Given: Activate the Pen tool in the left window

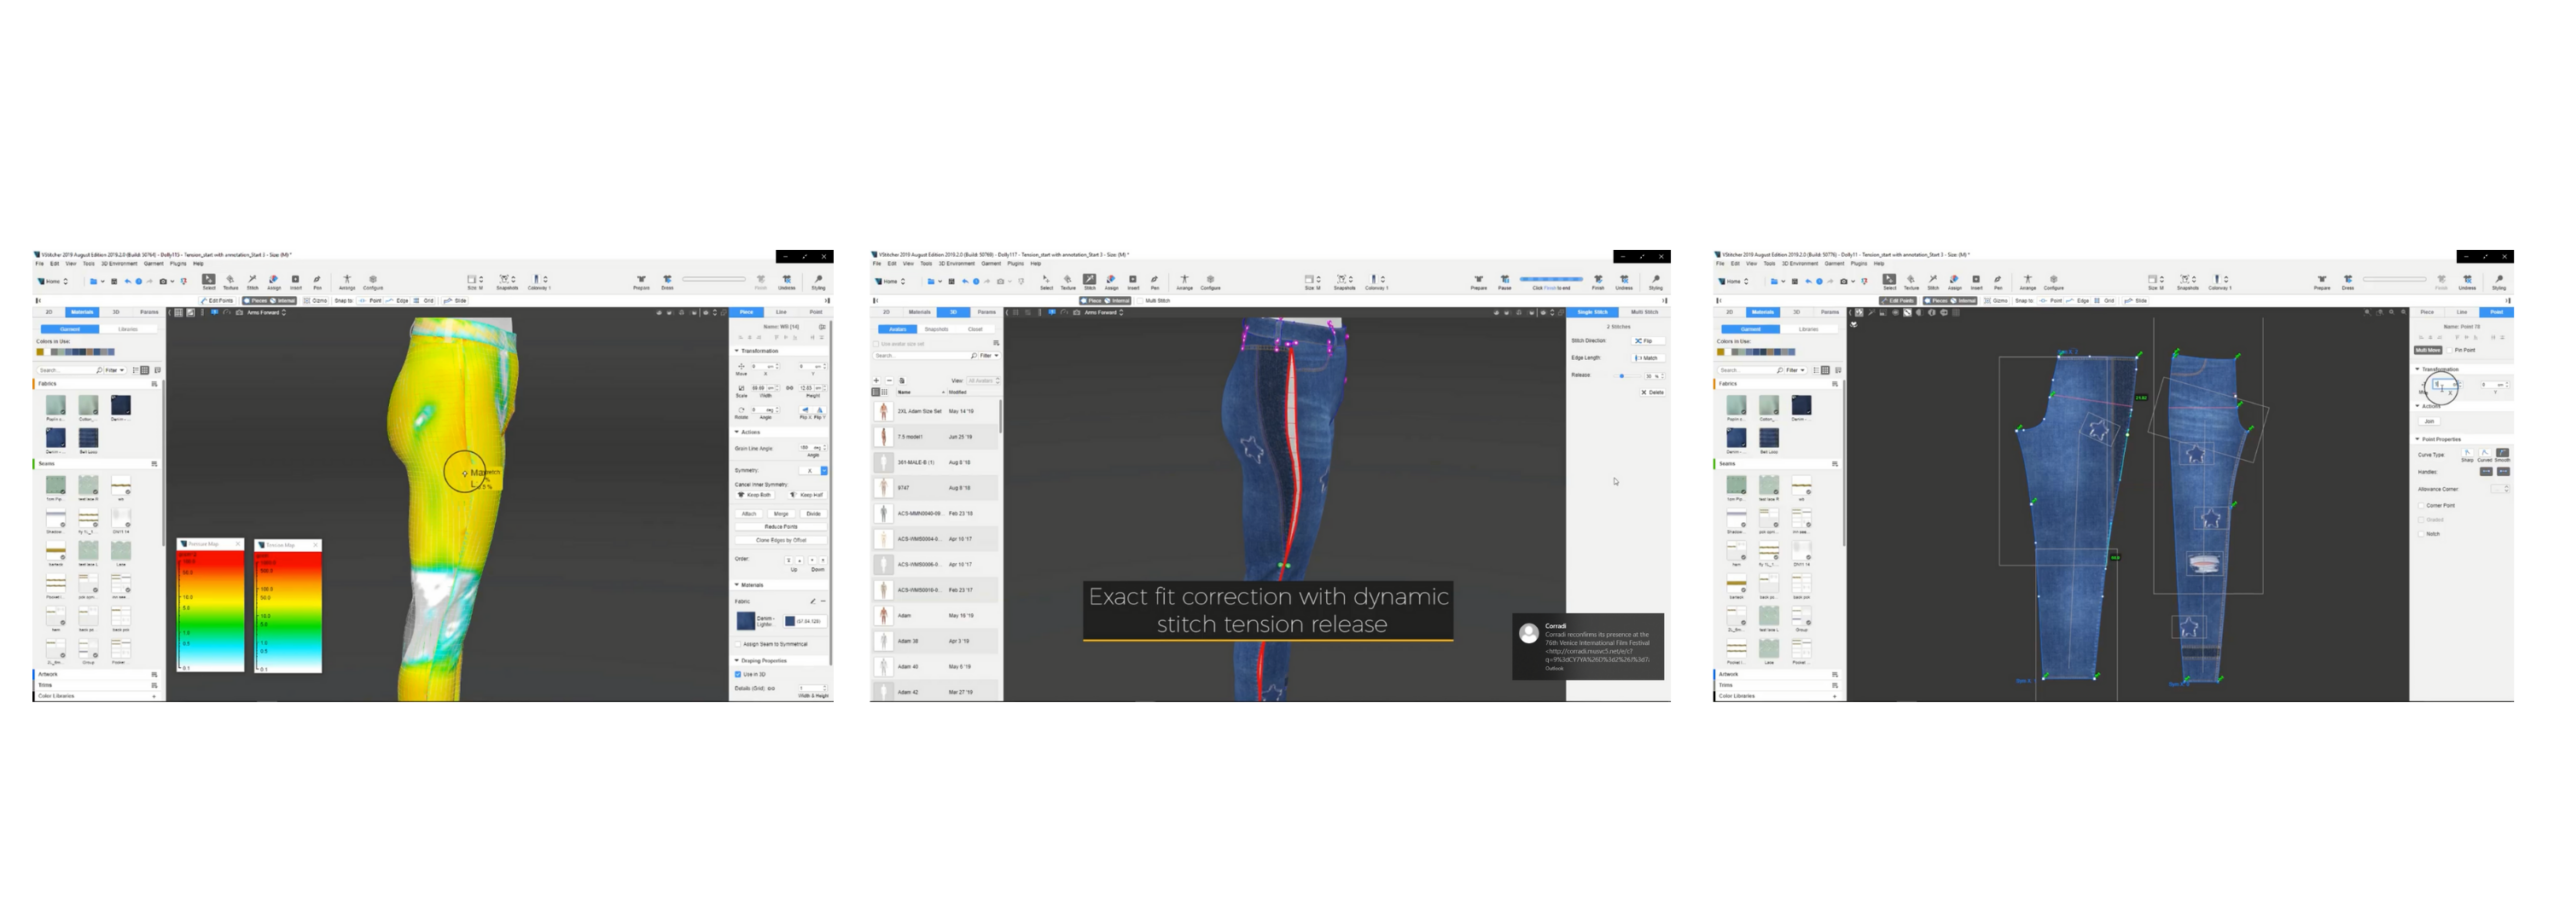Looking at the screenshot, I should click(x=317, y=281).
